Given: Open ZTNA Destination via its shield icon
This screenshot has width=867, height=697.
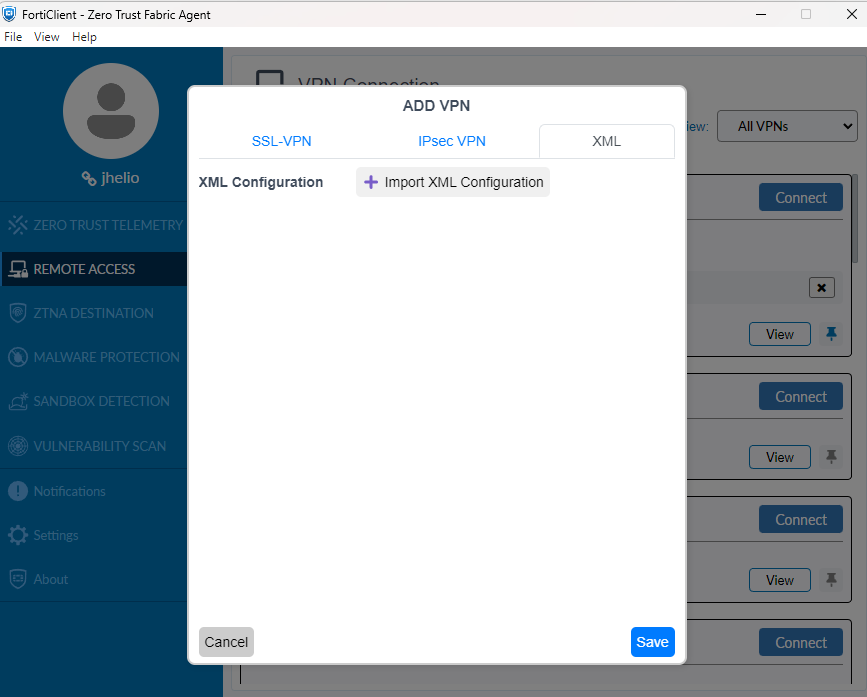Looking at the screenshot, I should pyautogui.click(x=18, y=313).
